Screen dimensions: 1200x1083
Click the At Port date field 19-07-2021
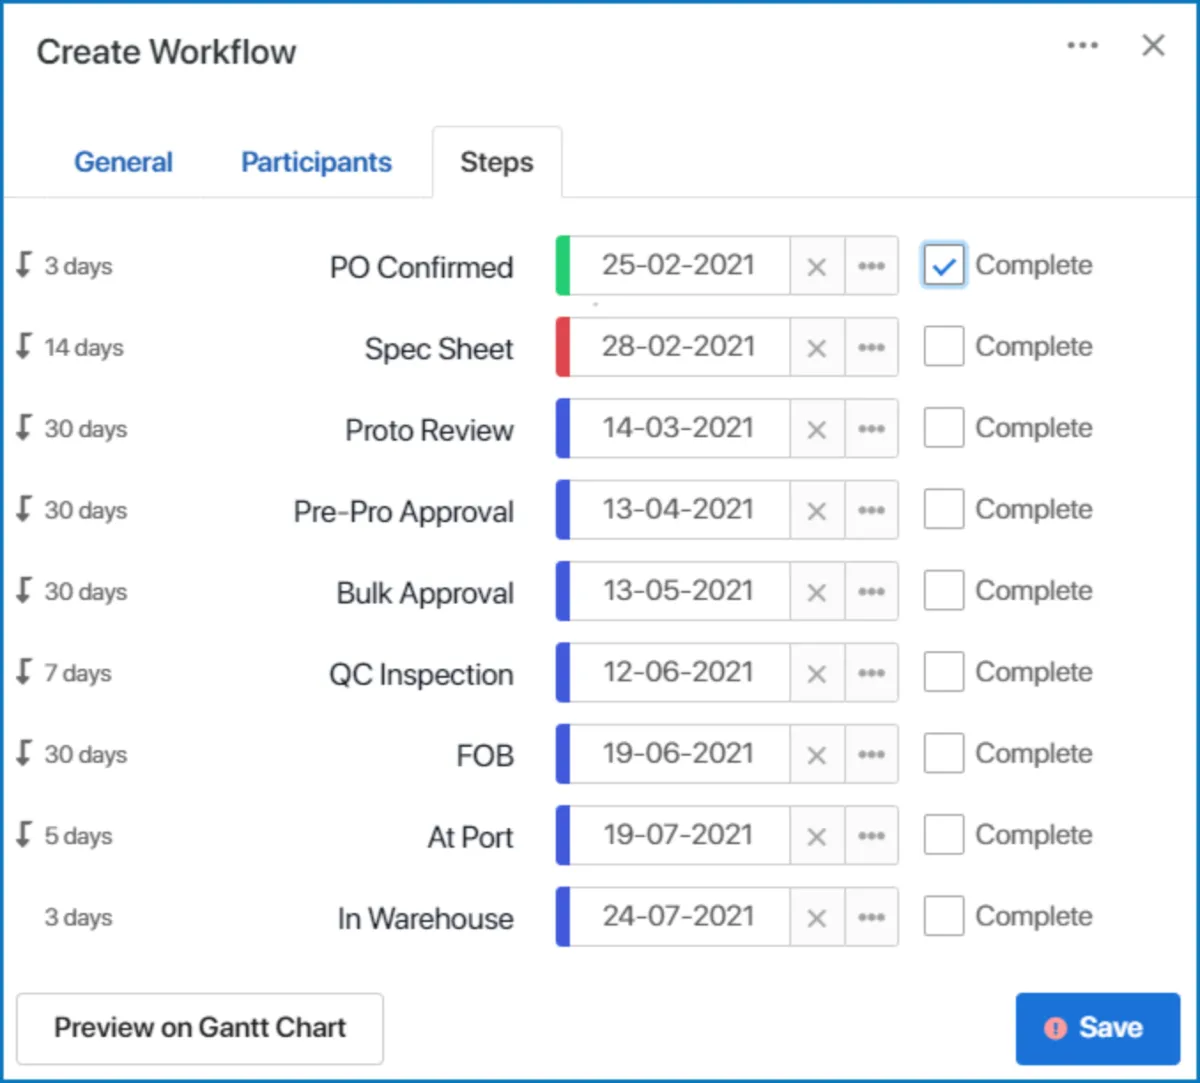point(678,835)
